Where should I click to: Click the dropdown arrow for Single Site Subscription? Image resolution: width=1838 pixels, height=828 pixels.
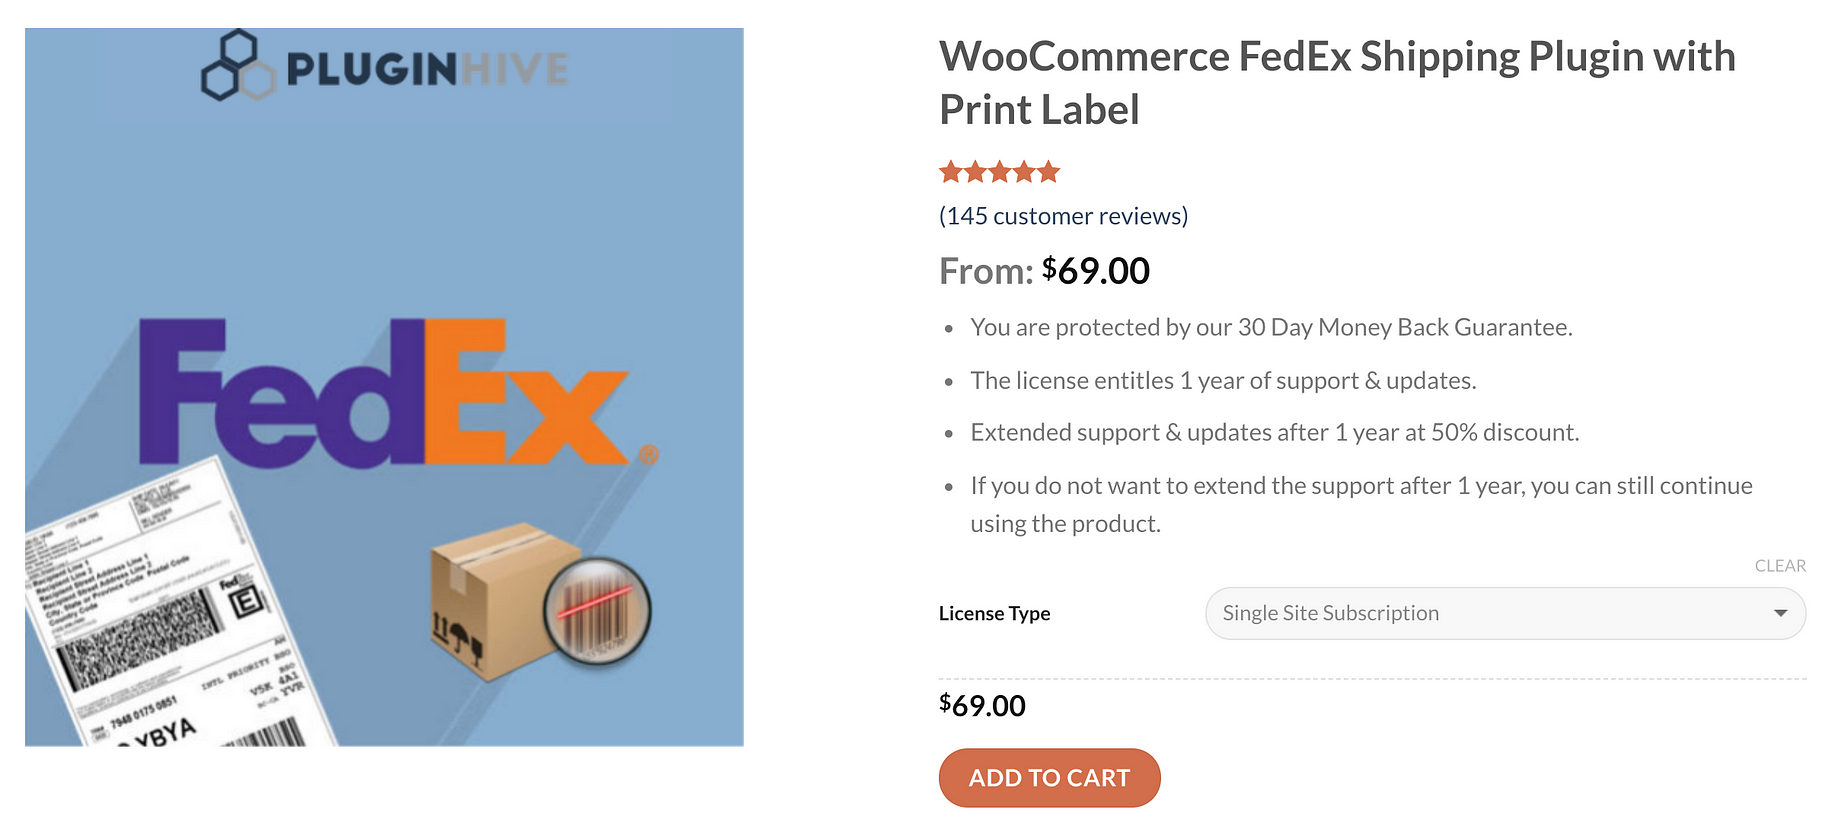click(x=1780, y=613)
